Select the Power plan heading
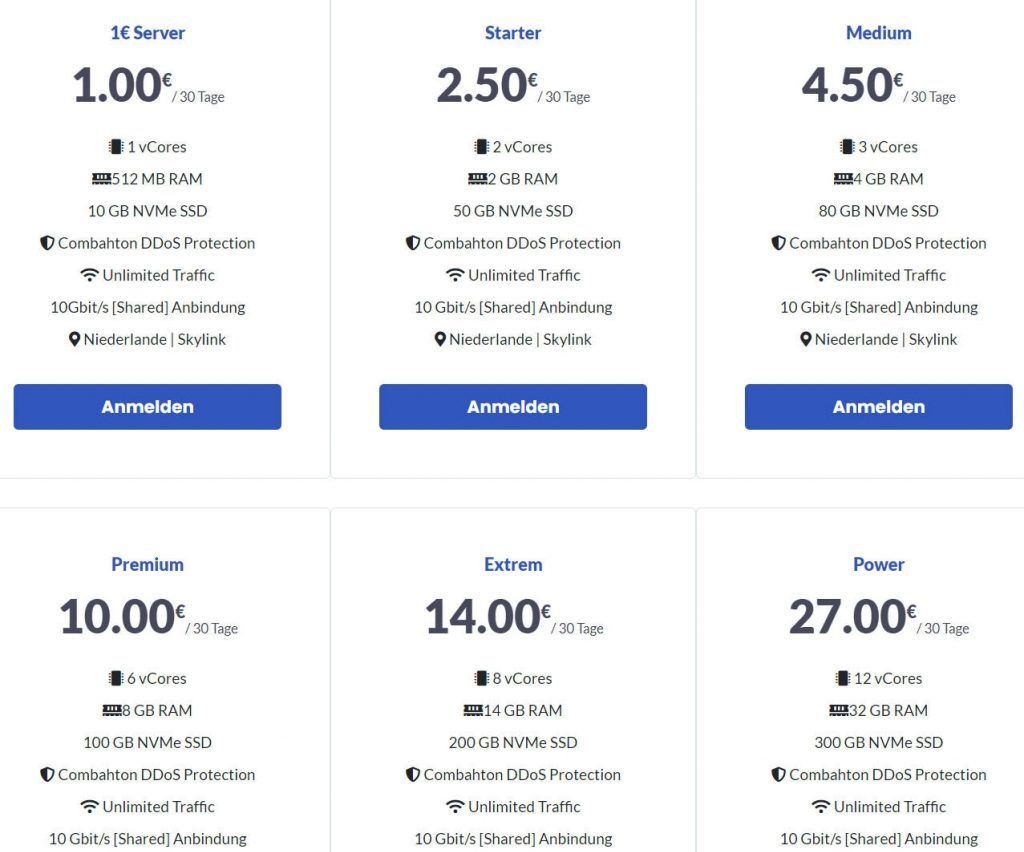Viewport: 1024px width, 852px height. (879, 564)
